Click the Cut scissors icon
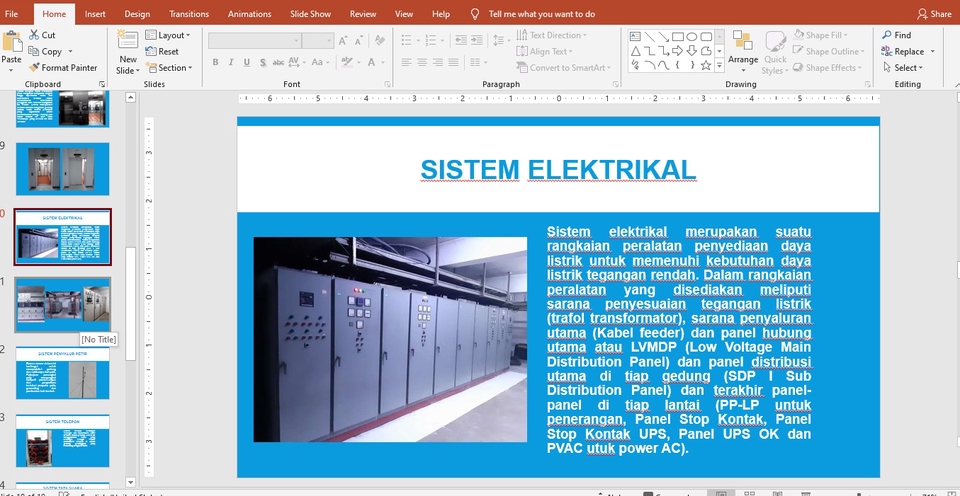Screen dimensions: 960x496 (34, 35)
